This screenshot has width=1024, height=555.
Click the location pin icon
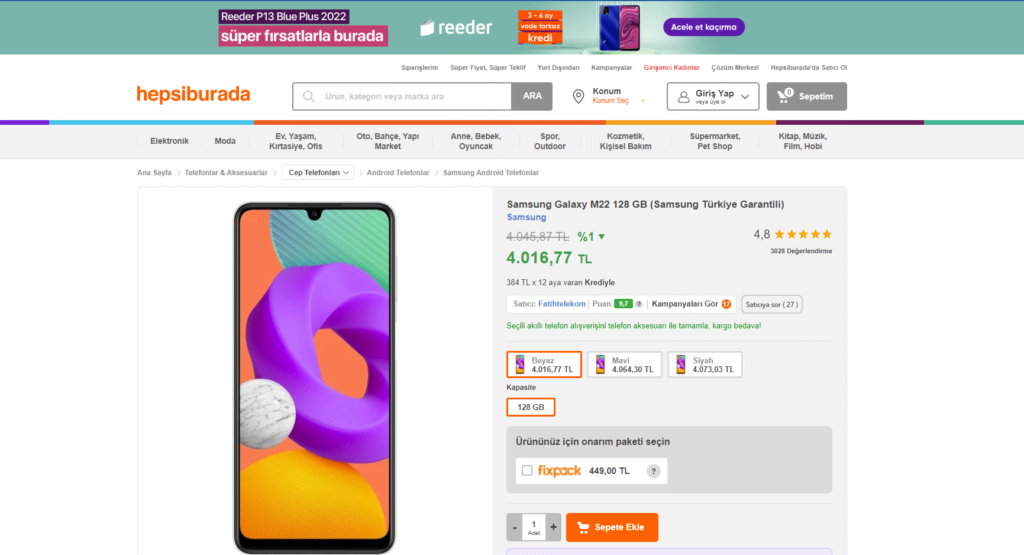[x=578, y=96]
